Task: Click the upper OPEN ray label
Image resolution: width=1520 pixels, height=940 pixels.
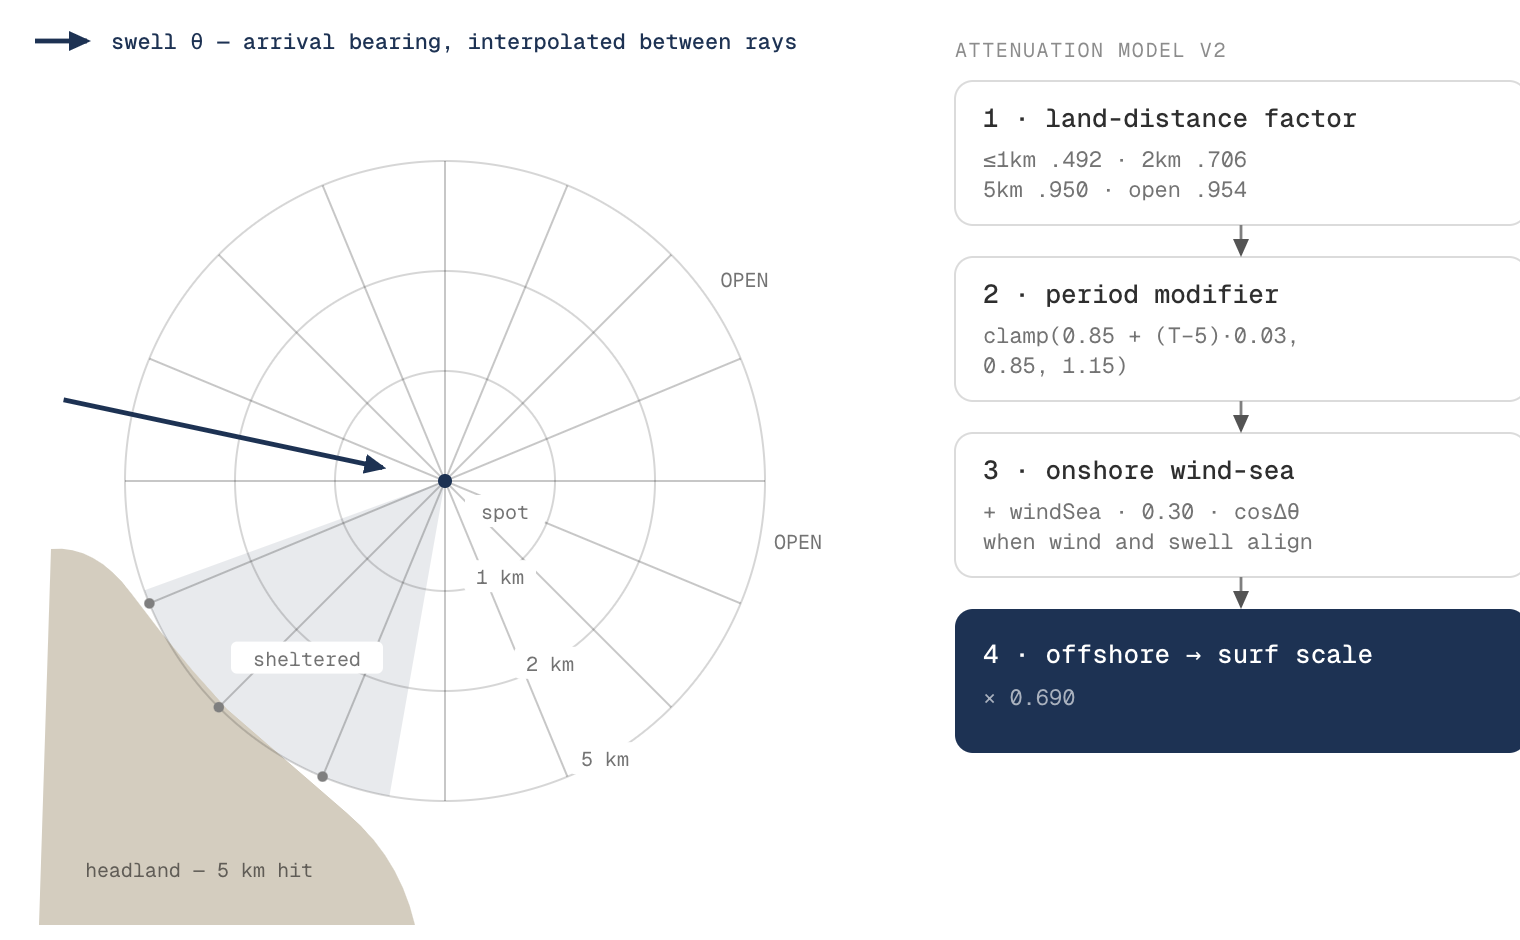Action: click(x=744, y=281)
